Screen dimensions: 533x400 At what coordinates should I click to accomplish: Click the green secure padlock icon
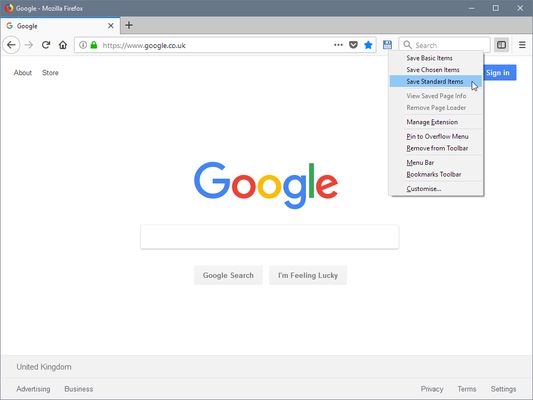click(94, 45)
